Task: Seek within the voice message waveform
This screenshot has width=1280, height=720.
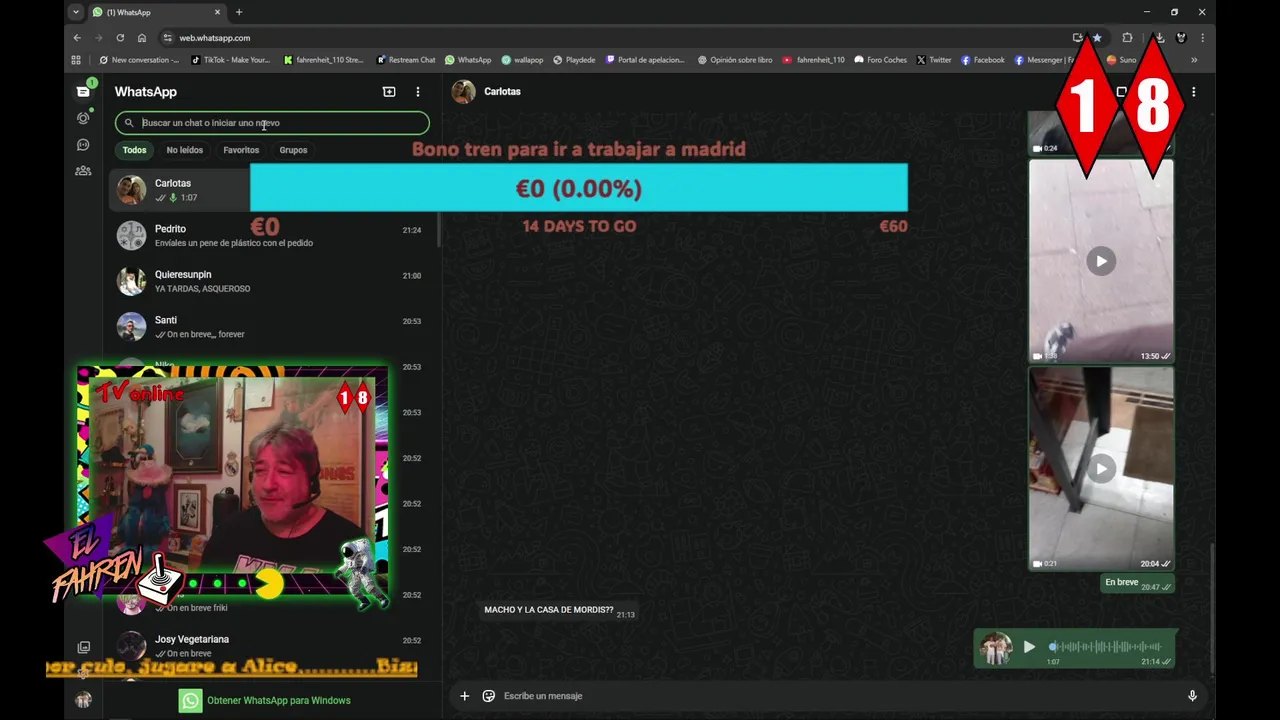Action: [x=1105, y=646]
